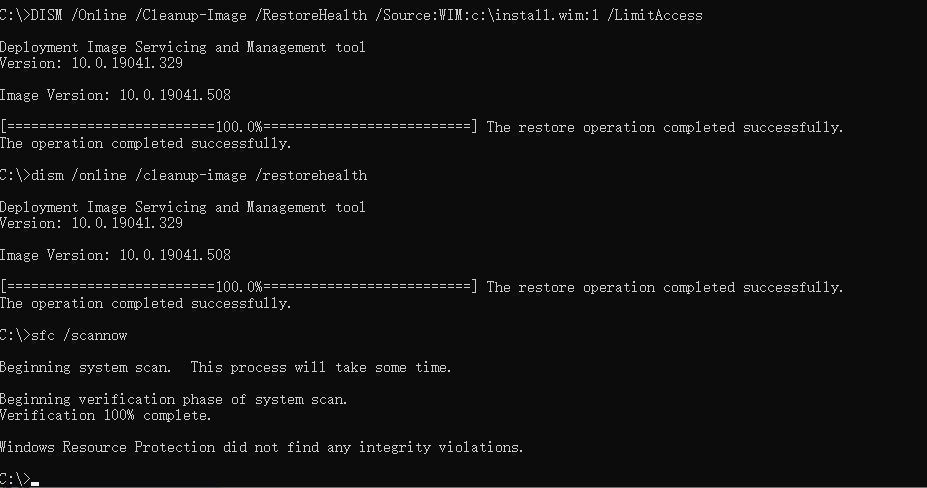The height and width of the screenshot is (488, 927).
Task: Click the second 100.0% progress bar
Action: pos(239,286)
